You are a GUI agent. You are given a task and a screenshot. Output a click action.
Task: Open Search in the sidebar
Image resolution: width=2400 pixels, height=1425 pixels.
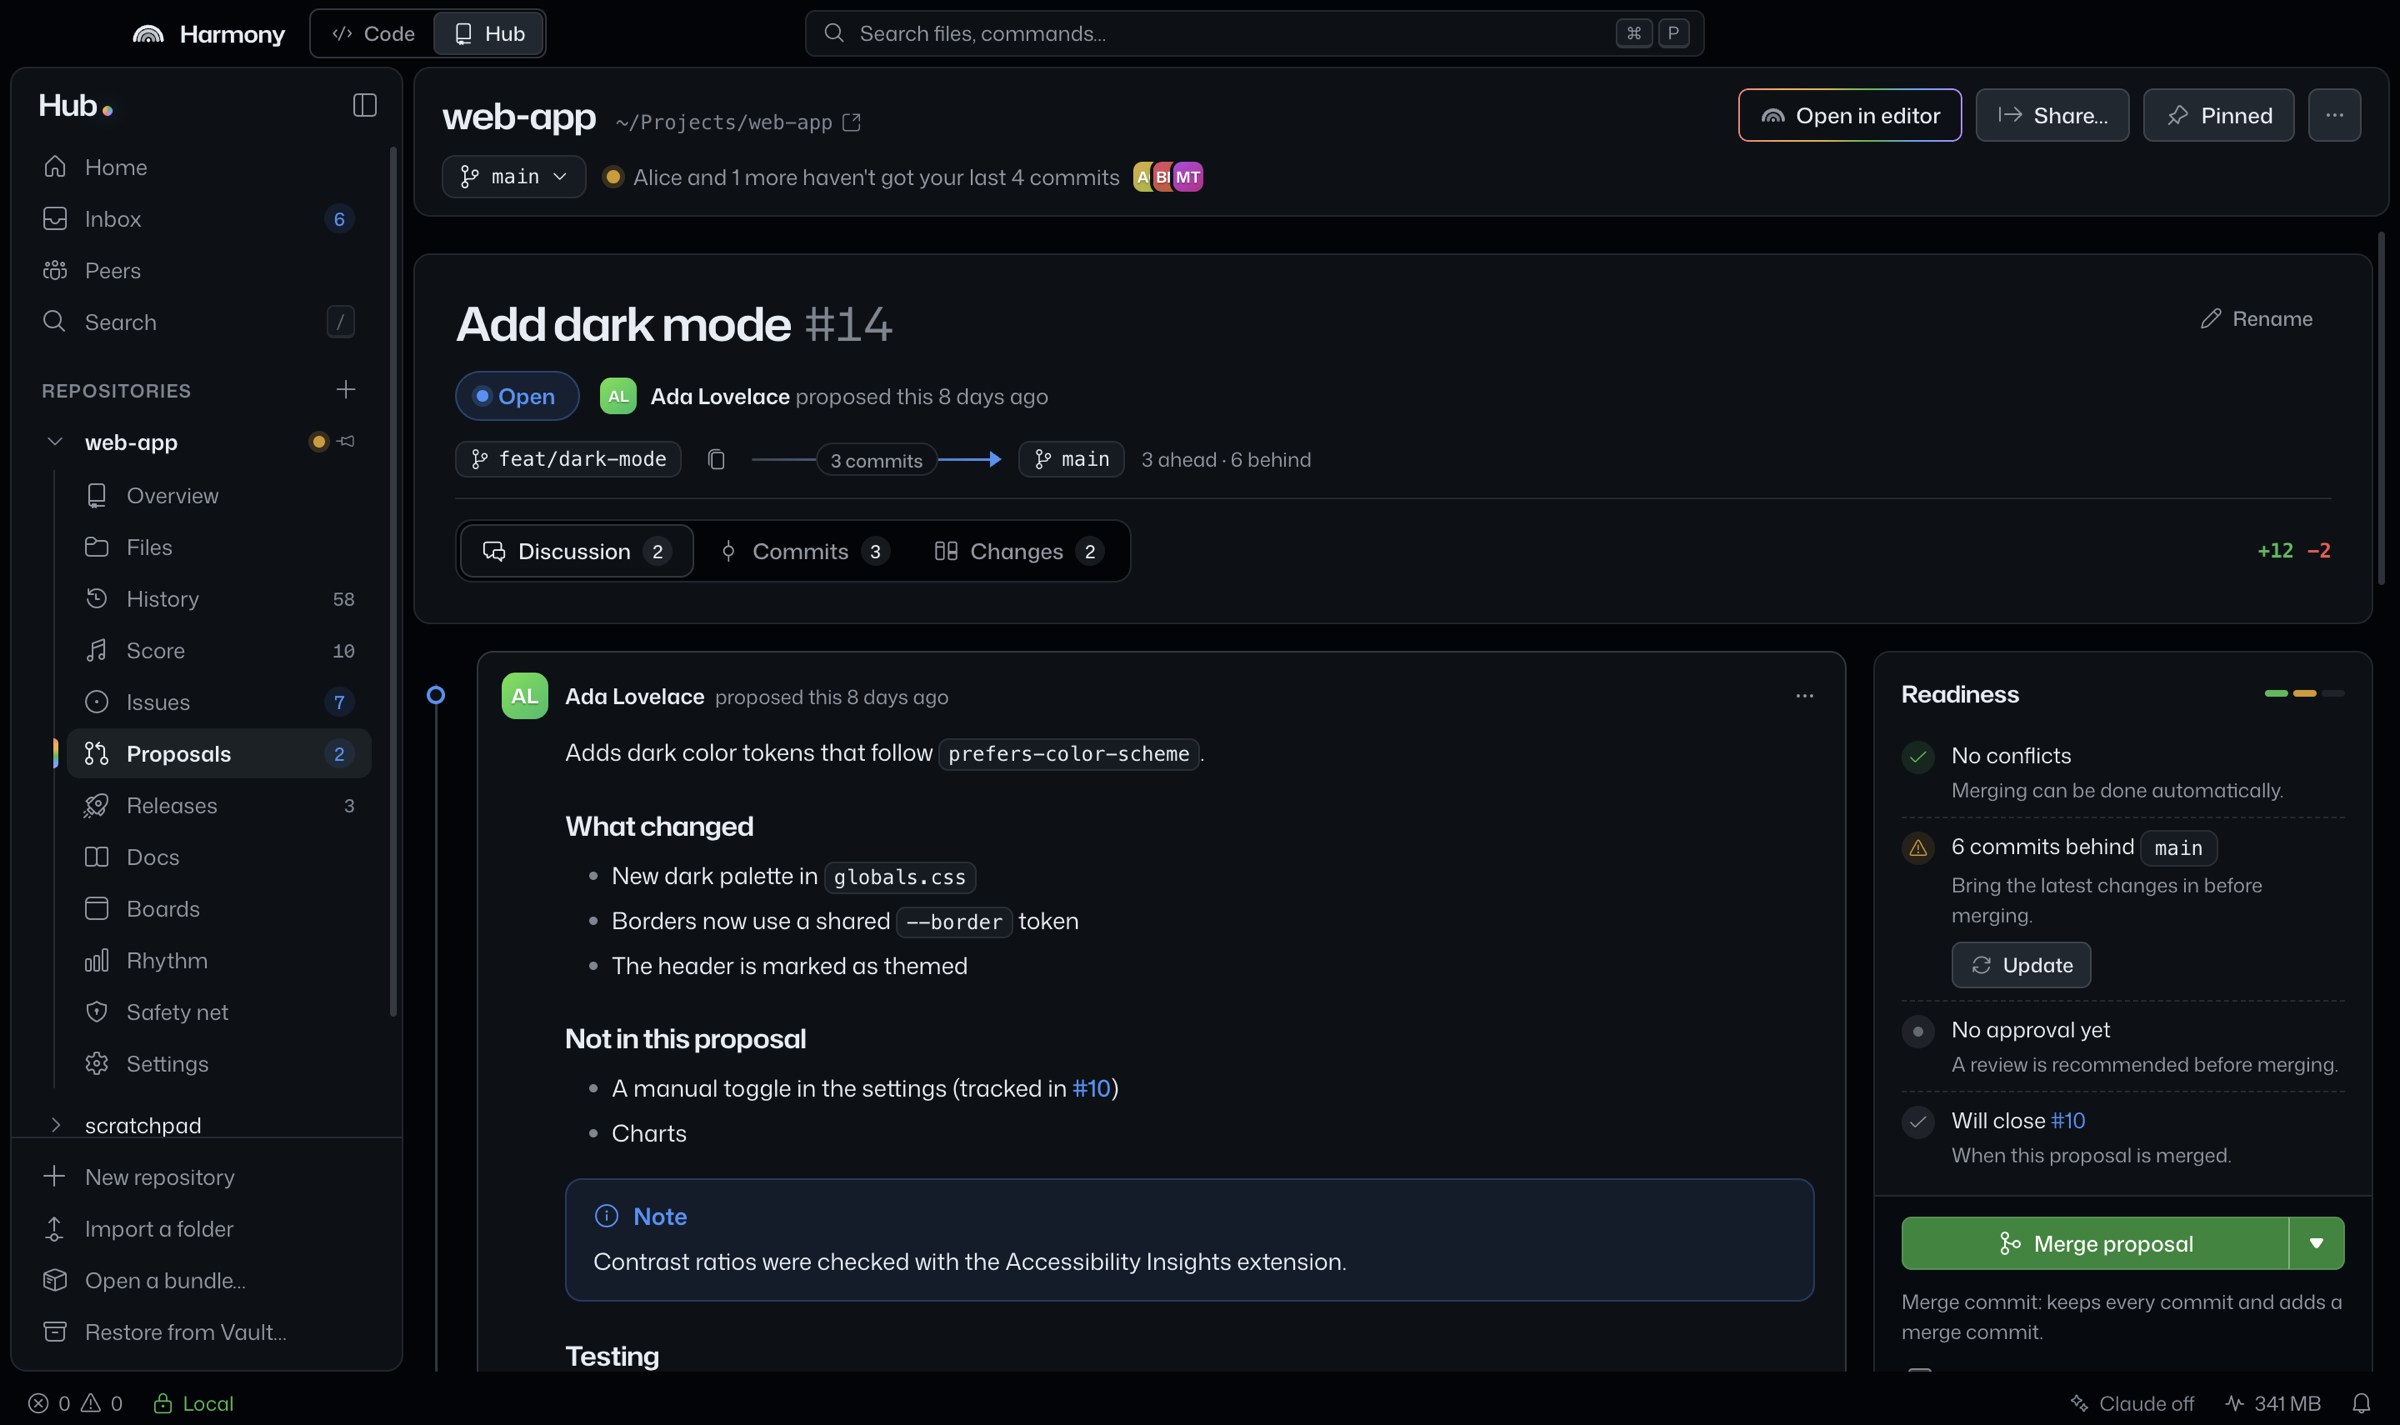tap(201, 322)
